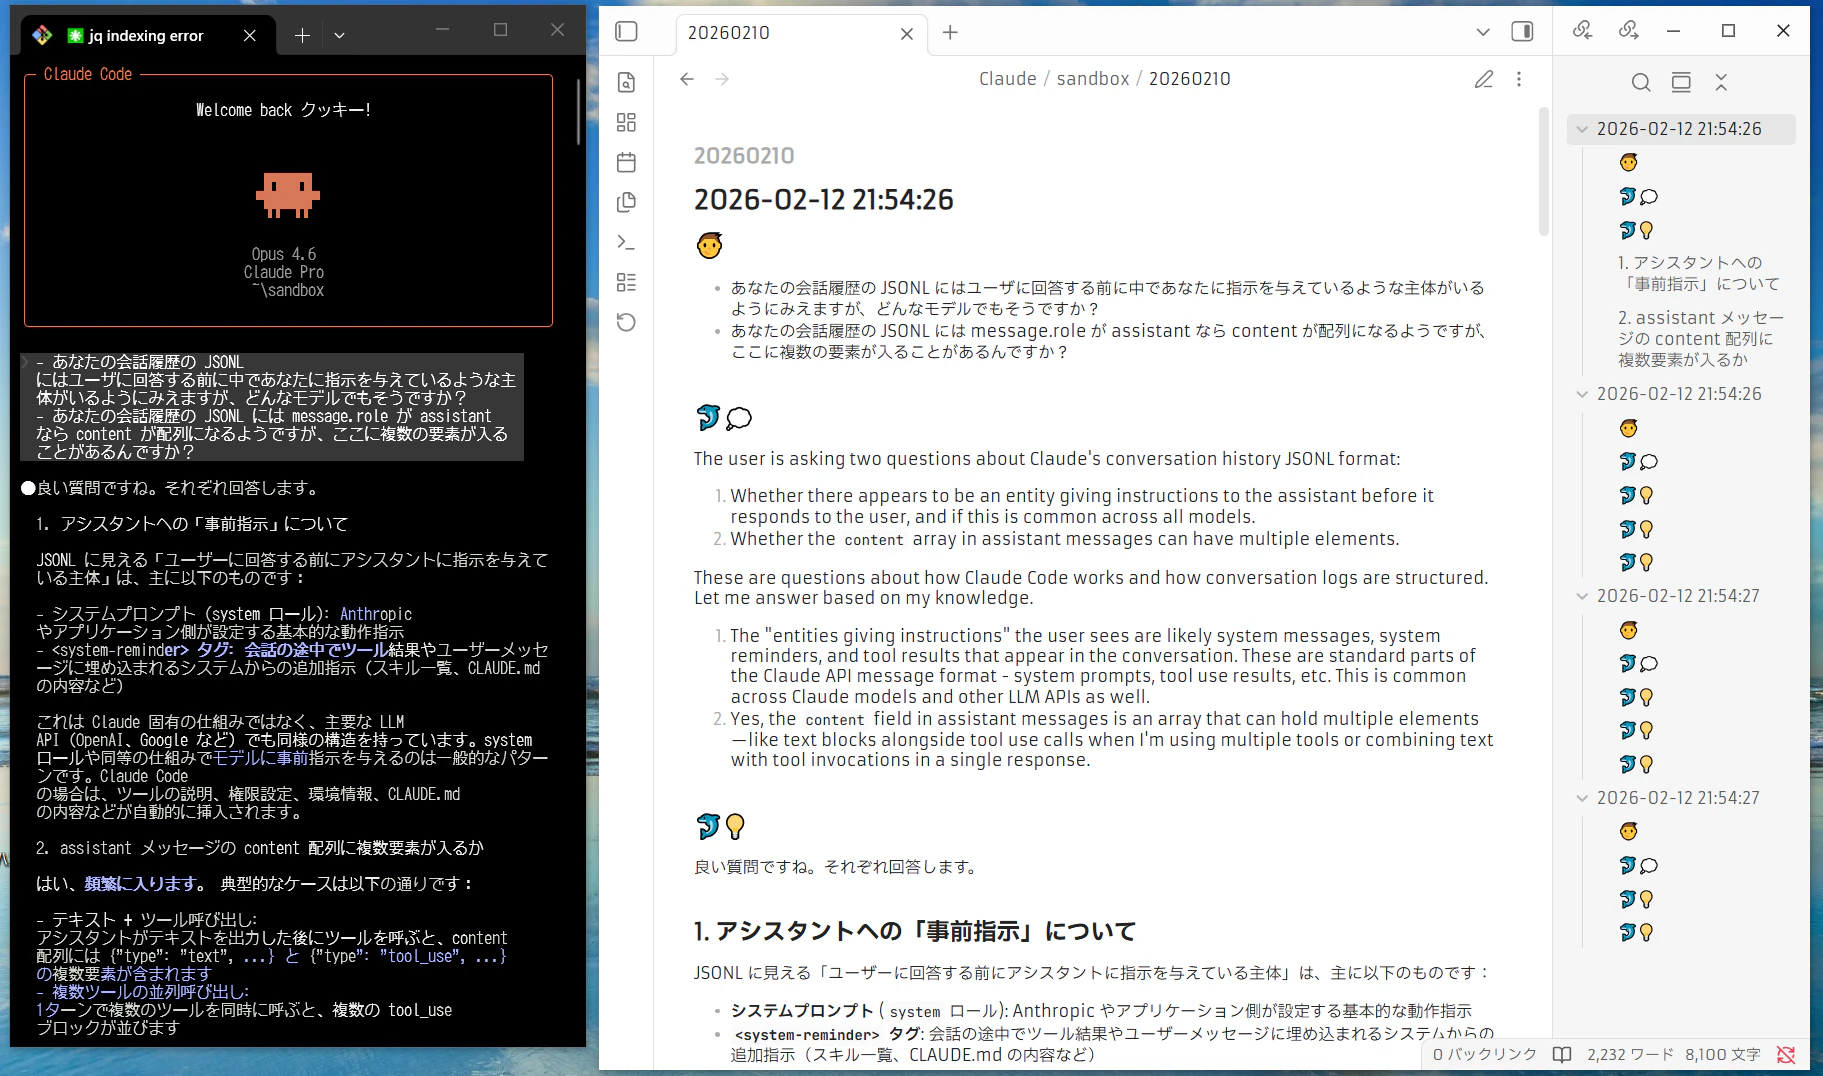
Task: Click 20260210 in the note breadcrumb
Action: click(1190, 79)
